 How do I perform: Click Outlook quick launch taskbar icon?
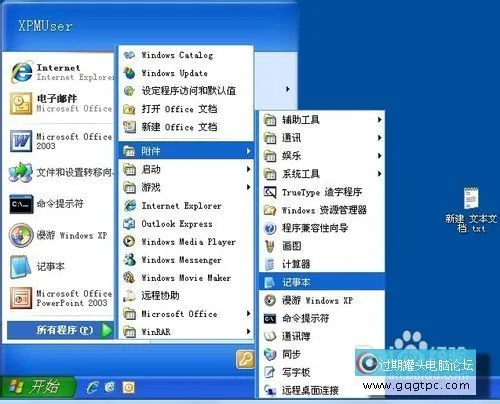[129, 387]
